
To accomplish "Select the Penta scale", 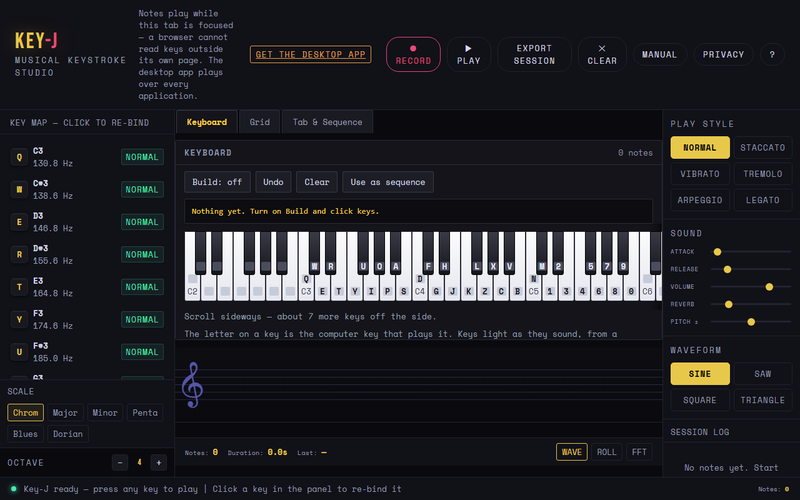I will [145, 413].
